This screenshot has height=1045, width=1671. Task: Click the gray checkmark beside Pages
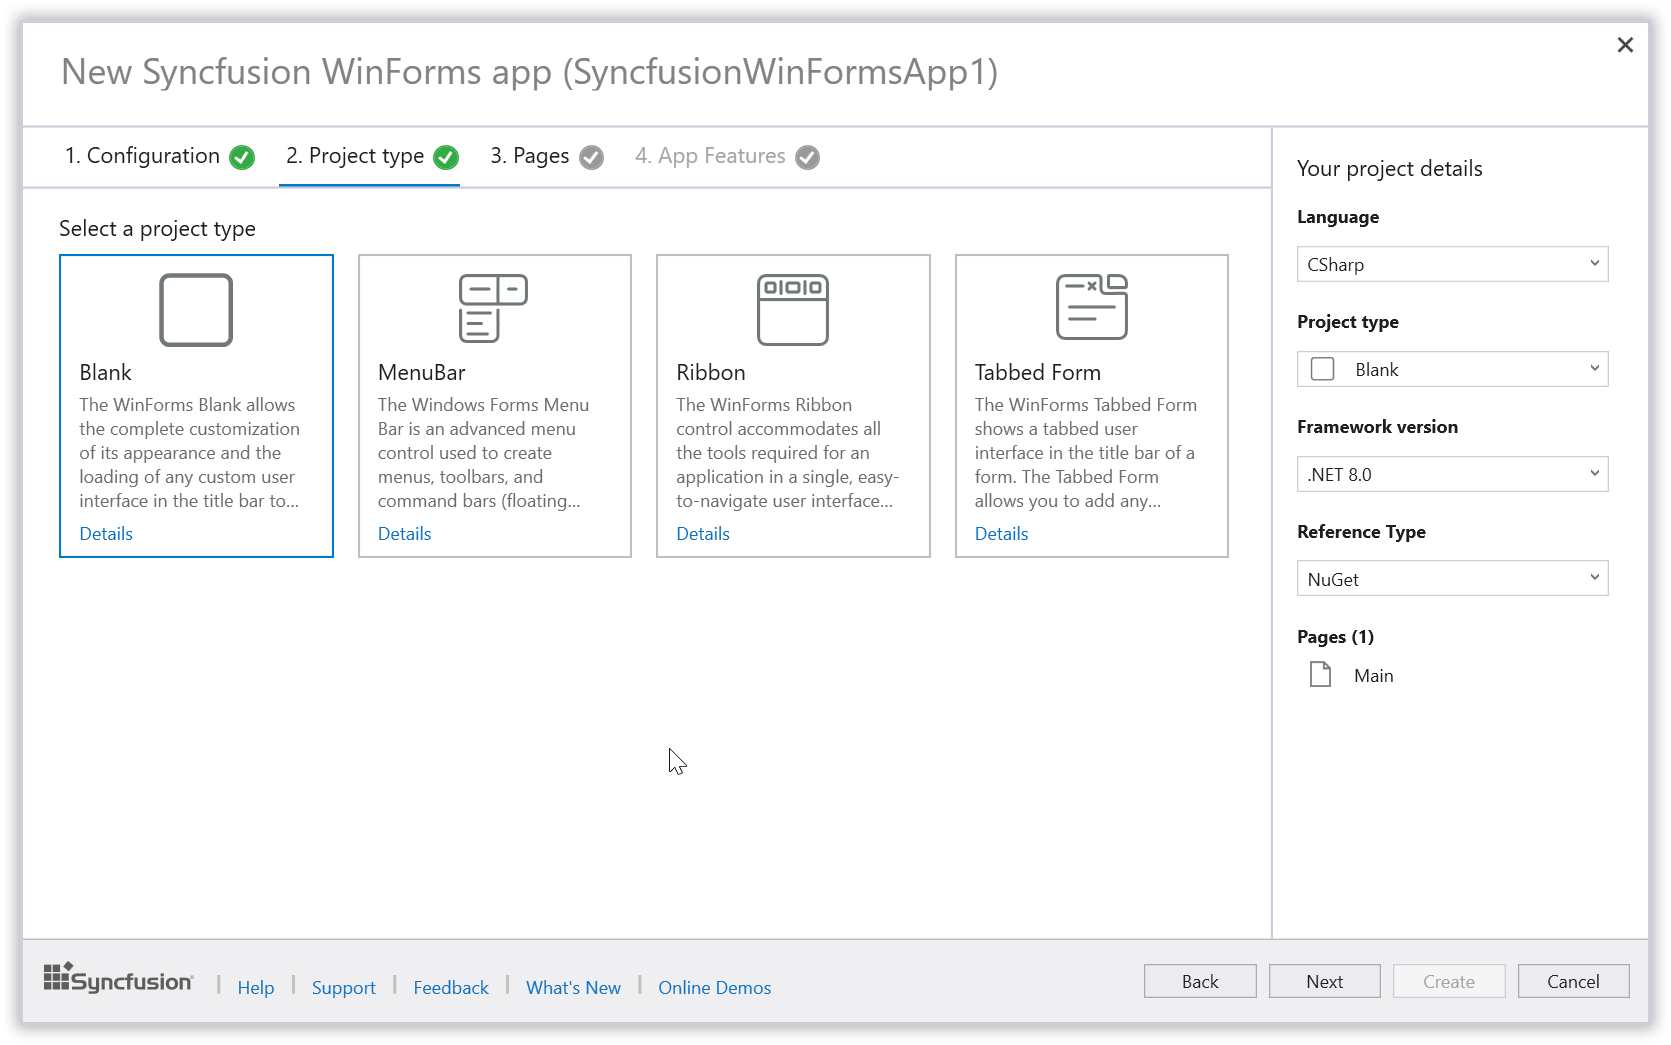pyautogui.click(x=592, y=157)
